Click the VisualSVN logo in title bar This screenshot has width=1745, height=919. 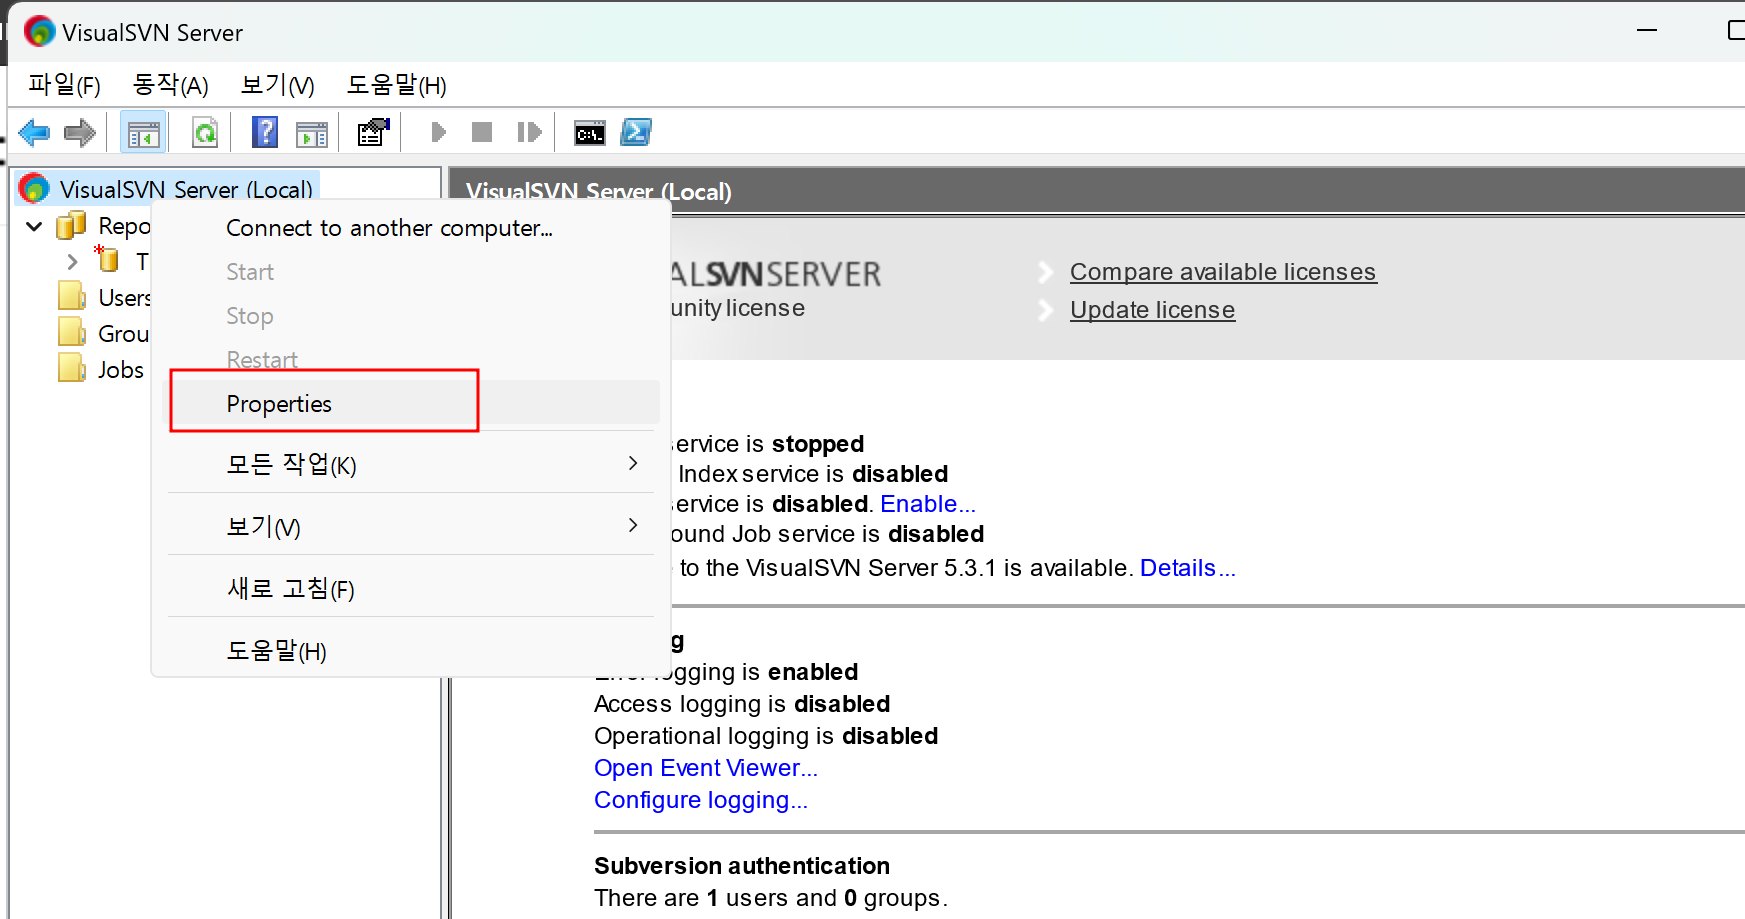coord(39,32)
